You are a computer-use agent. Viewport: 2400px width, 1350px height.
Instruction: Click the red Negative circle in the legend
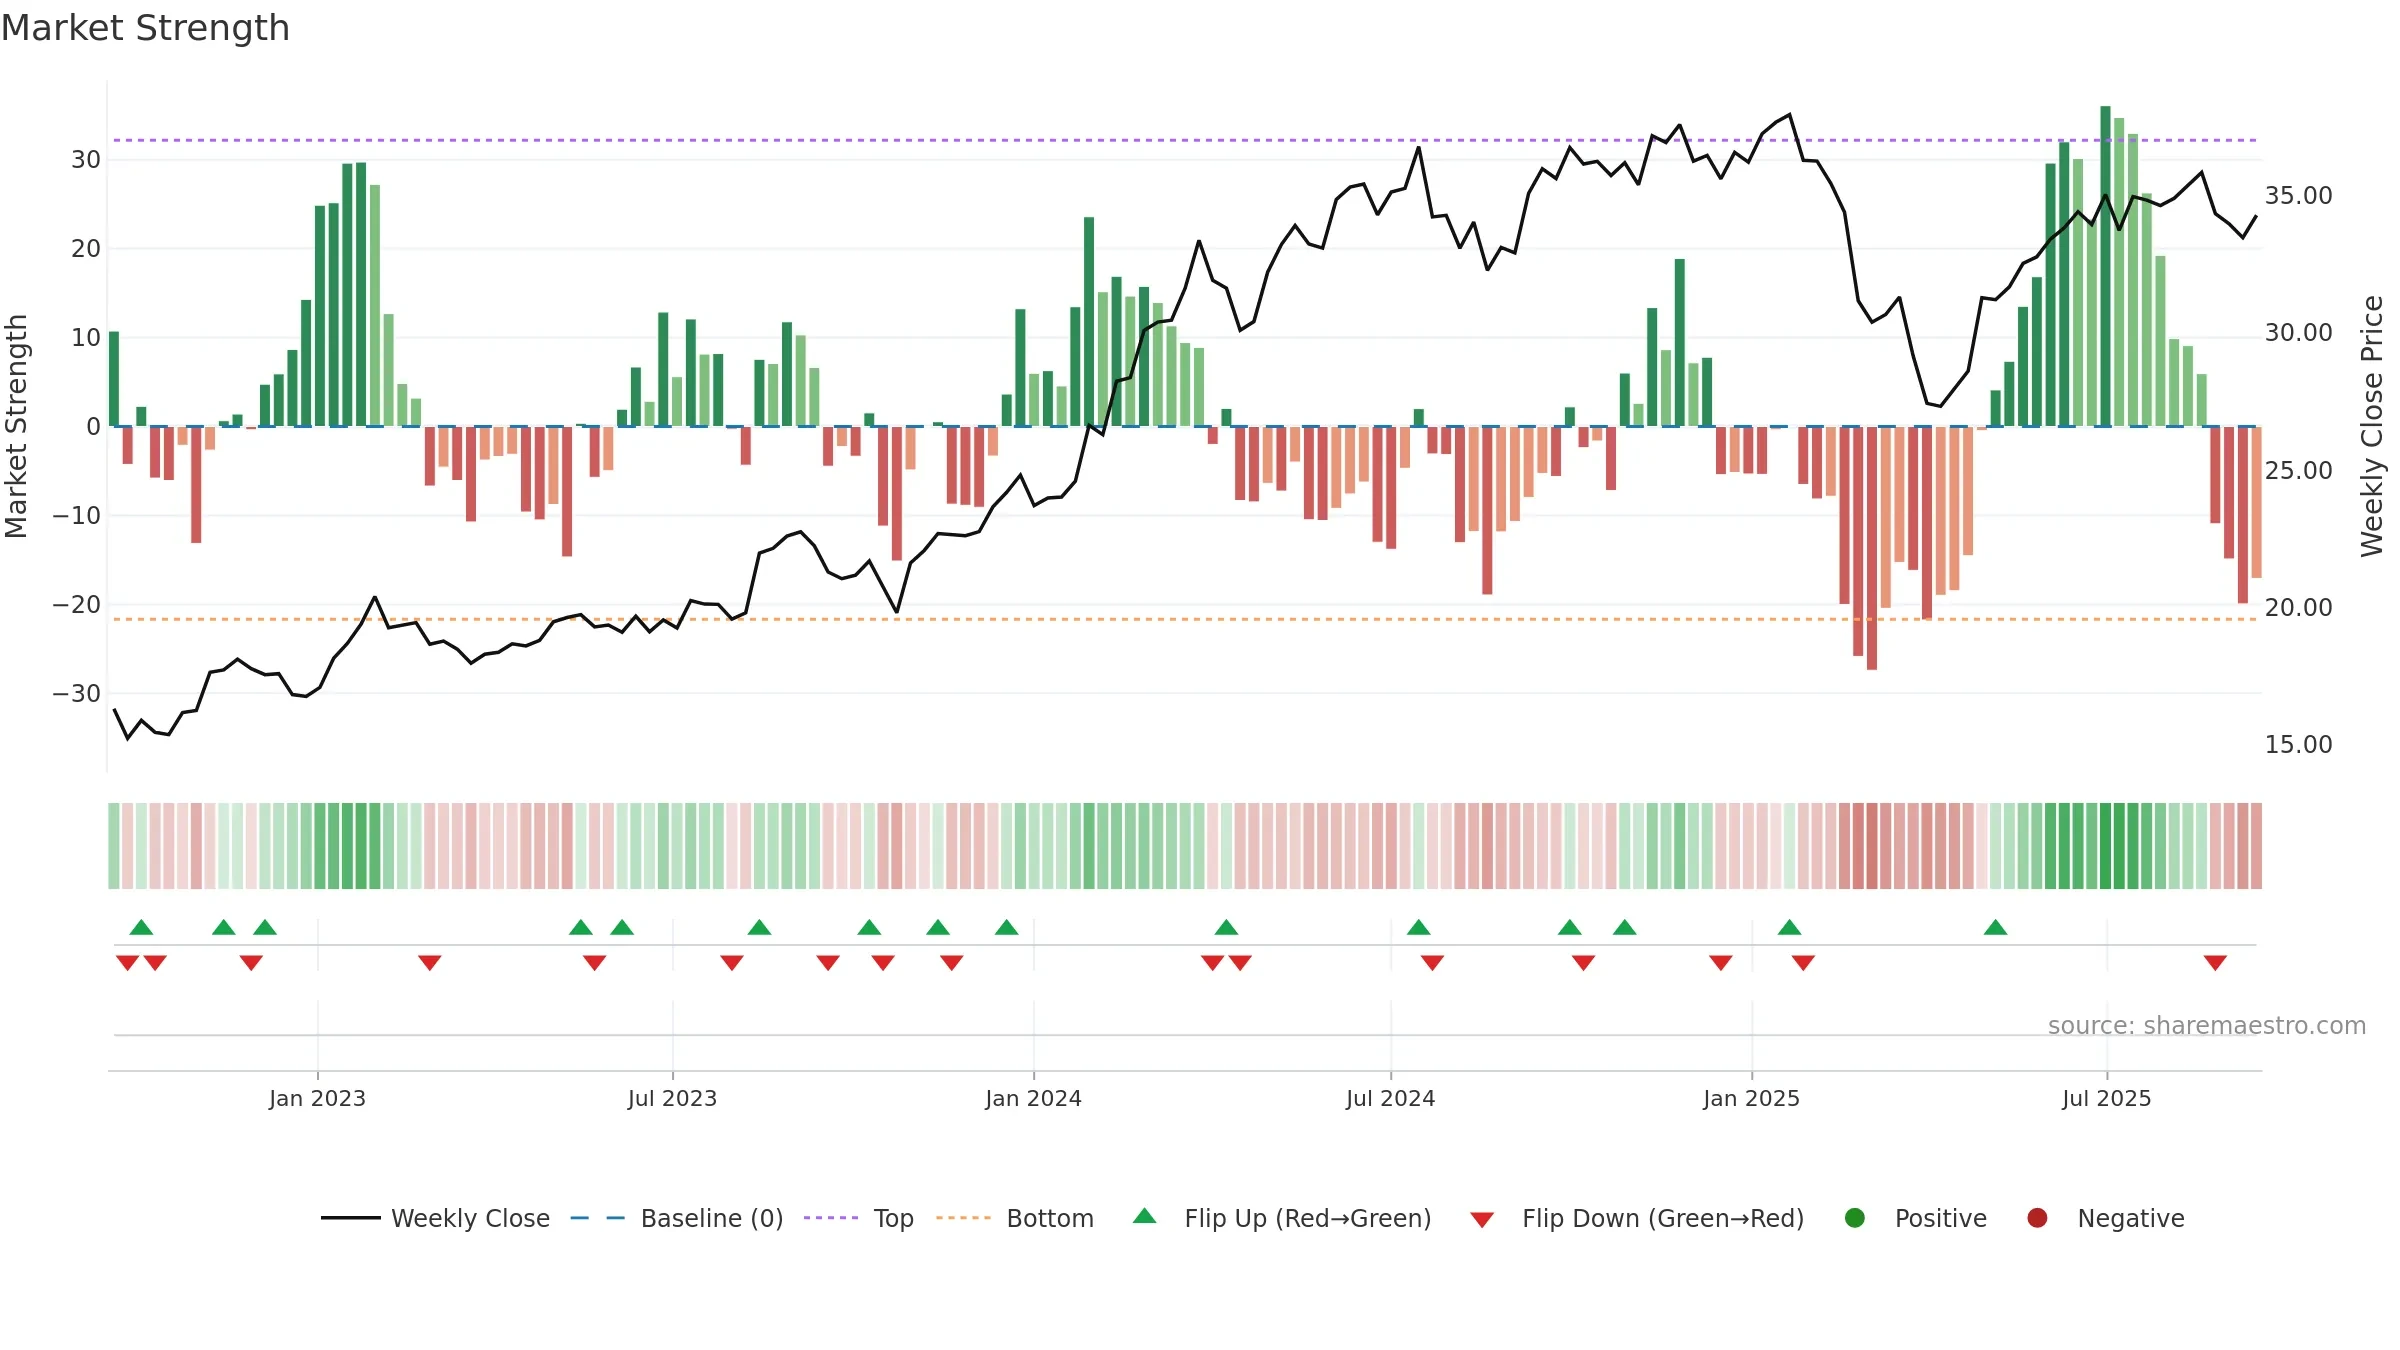[2037, 1218]
